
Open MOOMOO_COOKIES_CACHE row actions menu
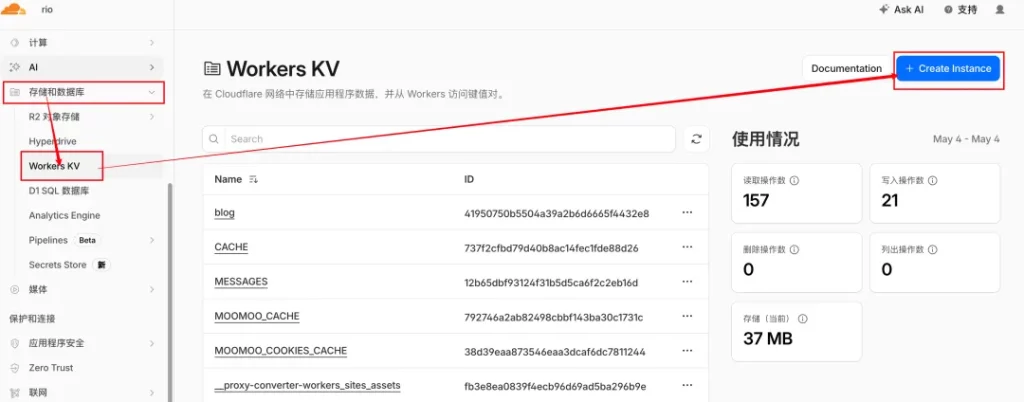(x=686, y=351)
